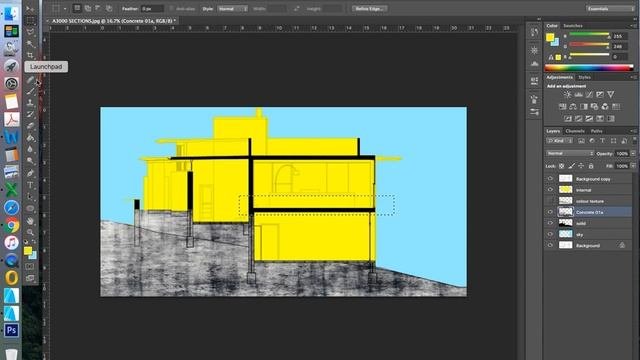Click the Refine Edge button
Image resolution: width=640 pixels, height=360 pixels.
(x=369, y=9)
